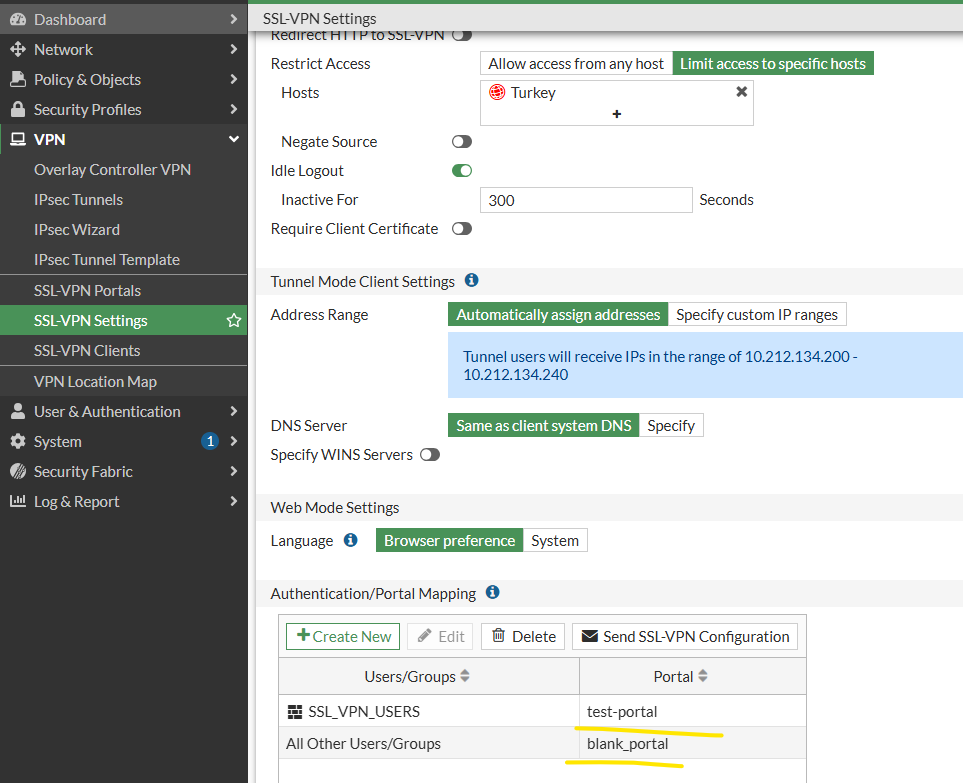Add a host with the plus icon

tap(617, 114)
